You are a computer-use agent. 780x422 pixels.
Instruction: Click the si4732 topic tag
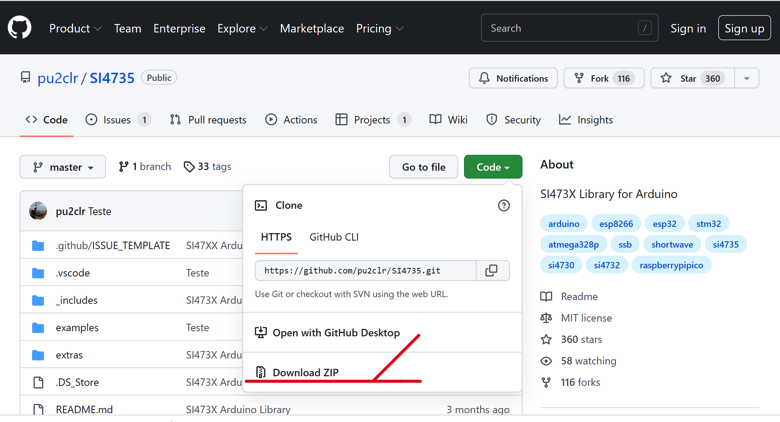pyautogui.click(x=607, y=265)
